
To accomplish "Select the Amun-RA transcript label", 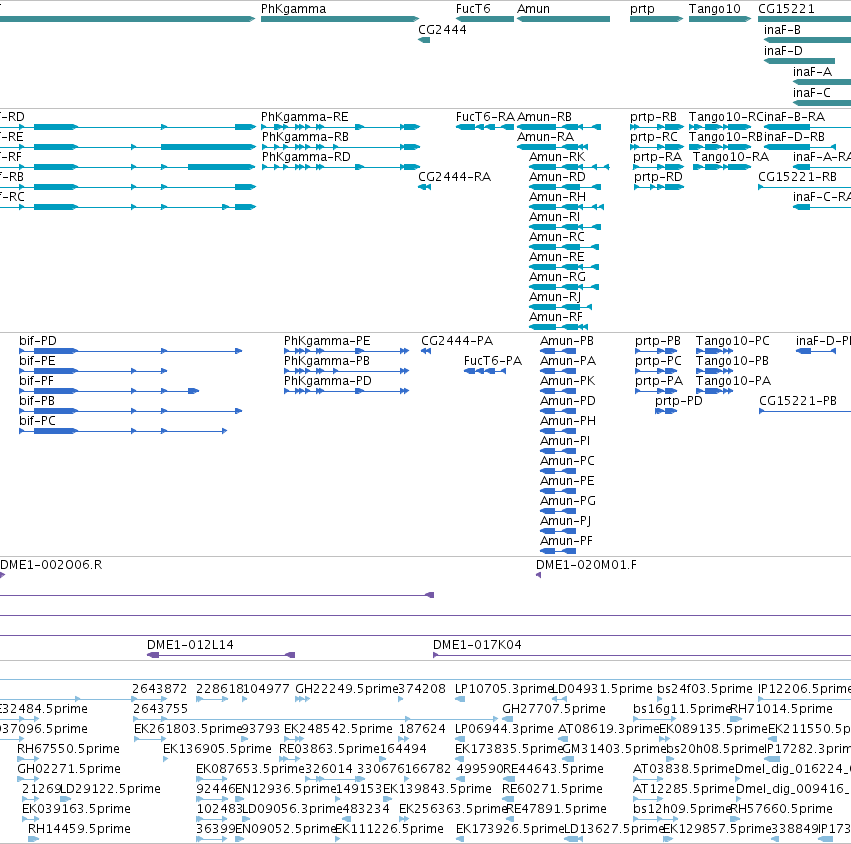I will pyautogui.click(x=545, y=137).
